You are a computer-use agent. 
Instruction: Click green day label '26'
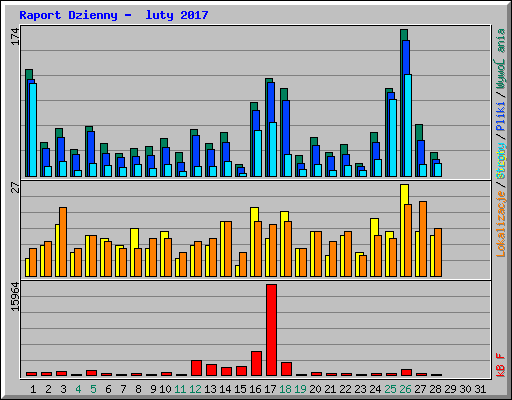pyautogui.click(x=405, y=389)
